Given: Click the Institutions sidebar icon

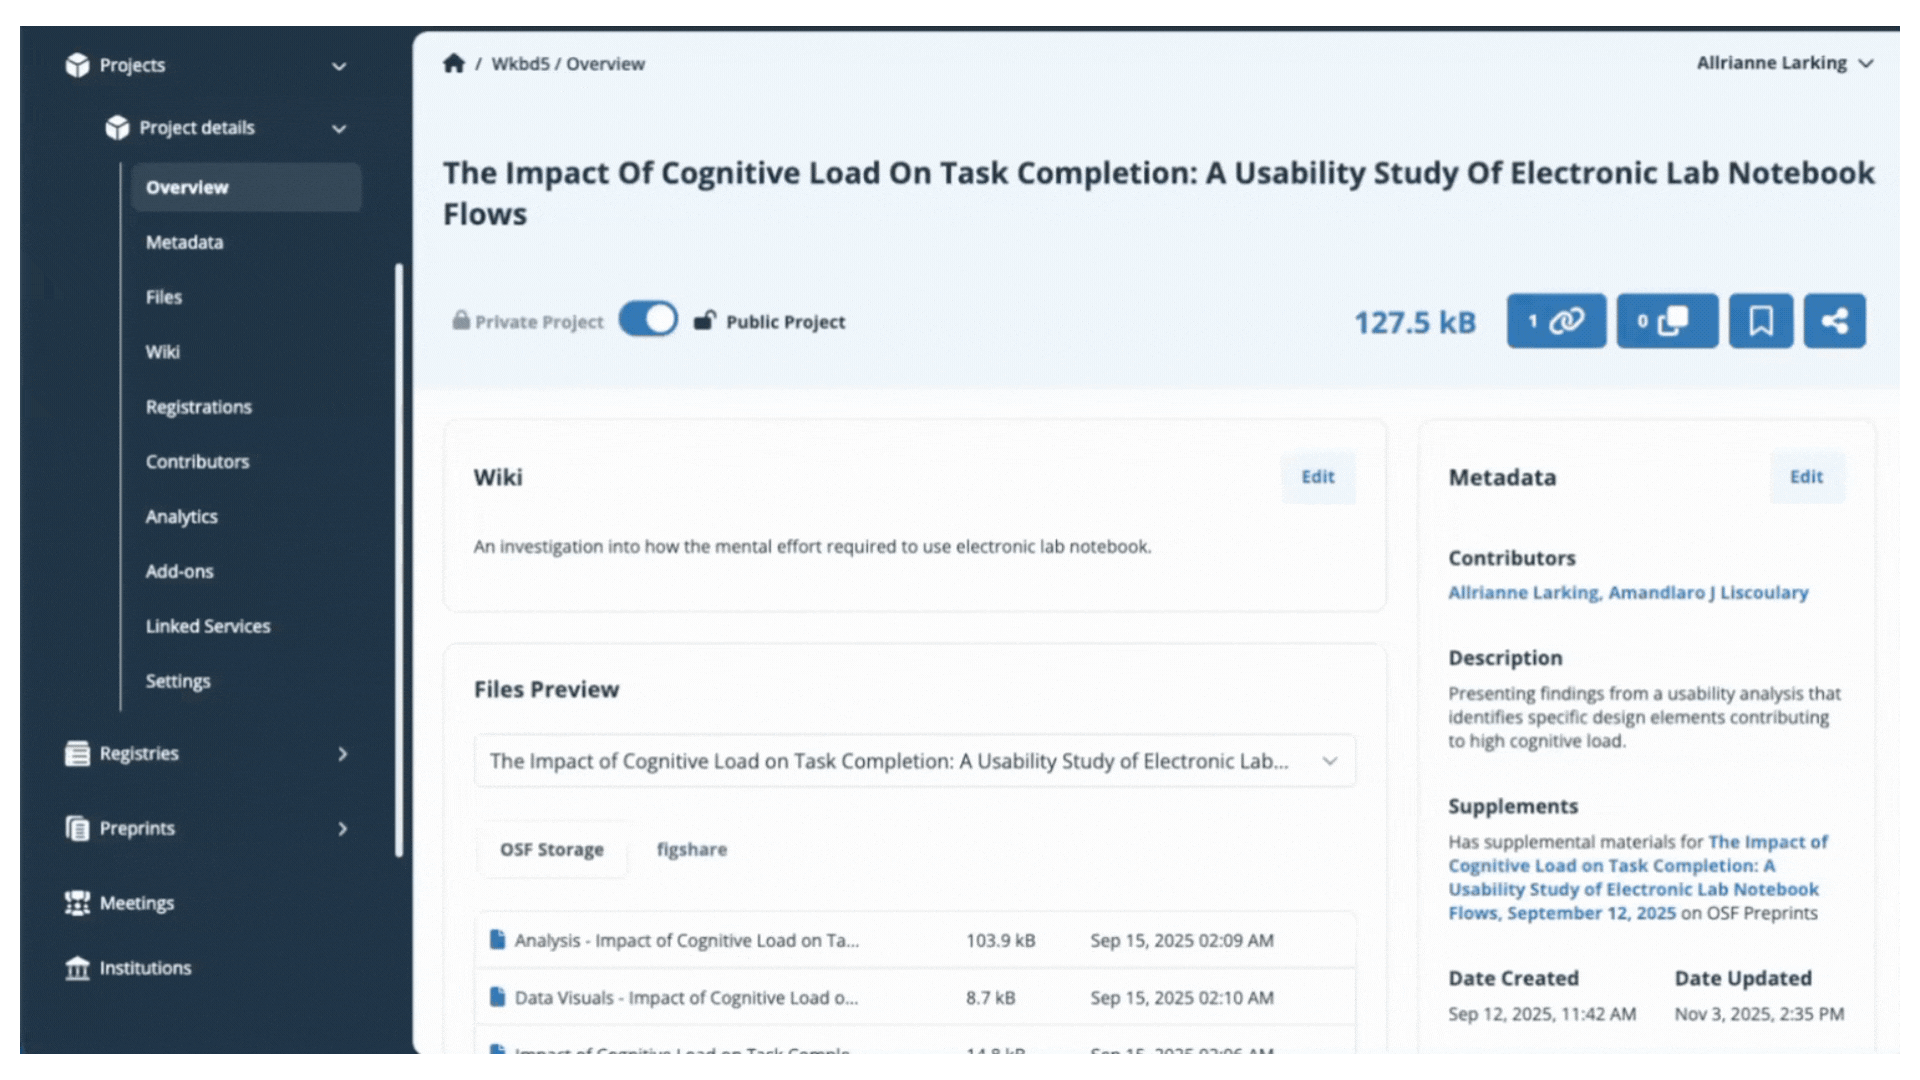Looking at the screenshot, I should point(77,968).
